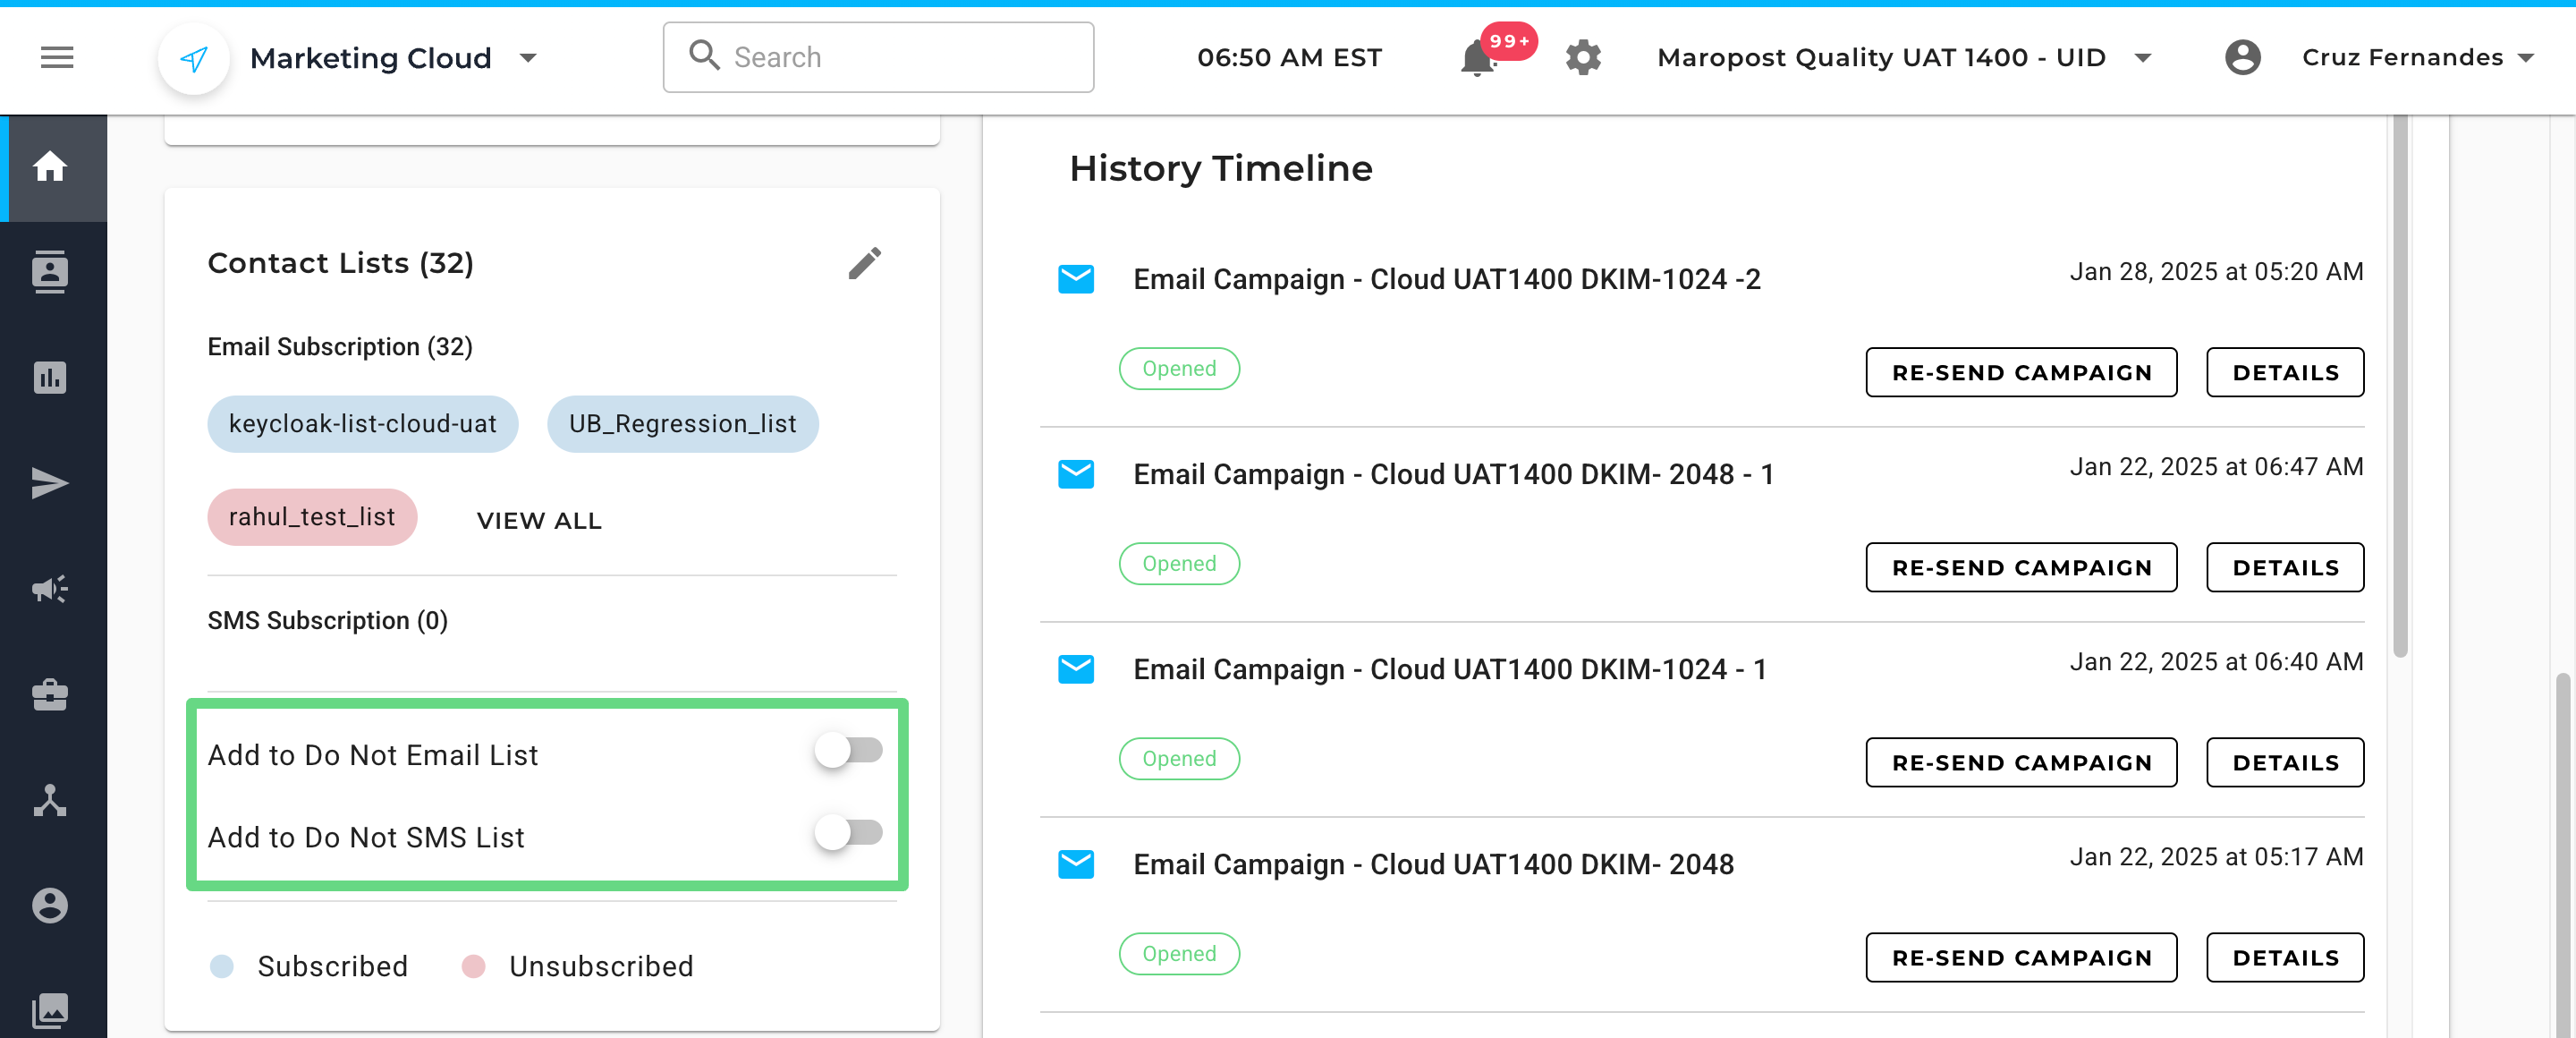Viewport: 2576px width, 1038px height.
Task: Edit Contact Lists with pencil icon
Action: [x=864, y=264]
